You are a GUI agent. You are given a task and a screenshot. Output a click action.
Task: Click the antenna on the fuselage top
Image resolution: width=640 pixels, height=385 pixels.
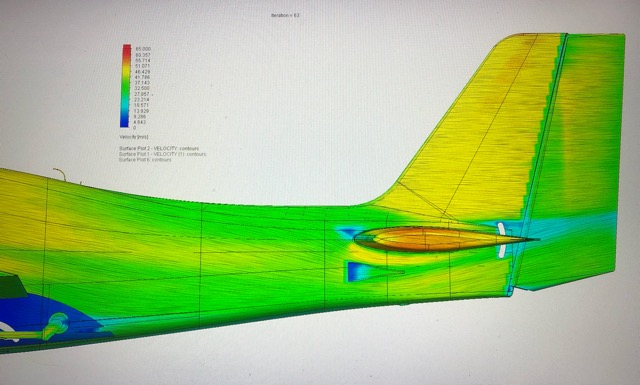click(x=60, y=174)
